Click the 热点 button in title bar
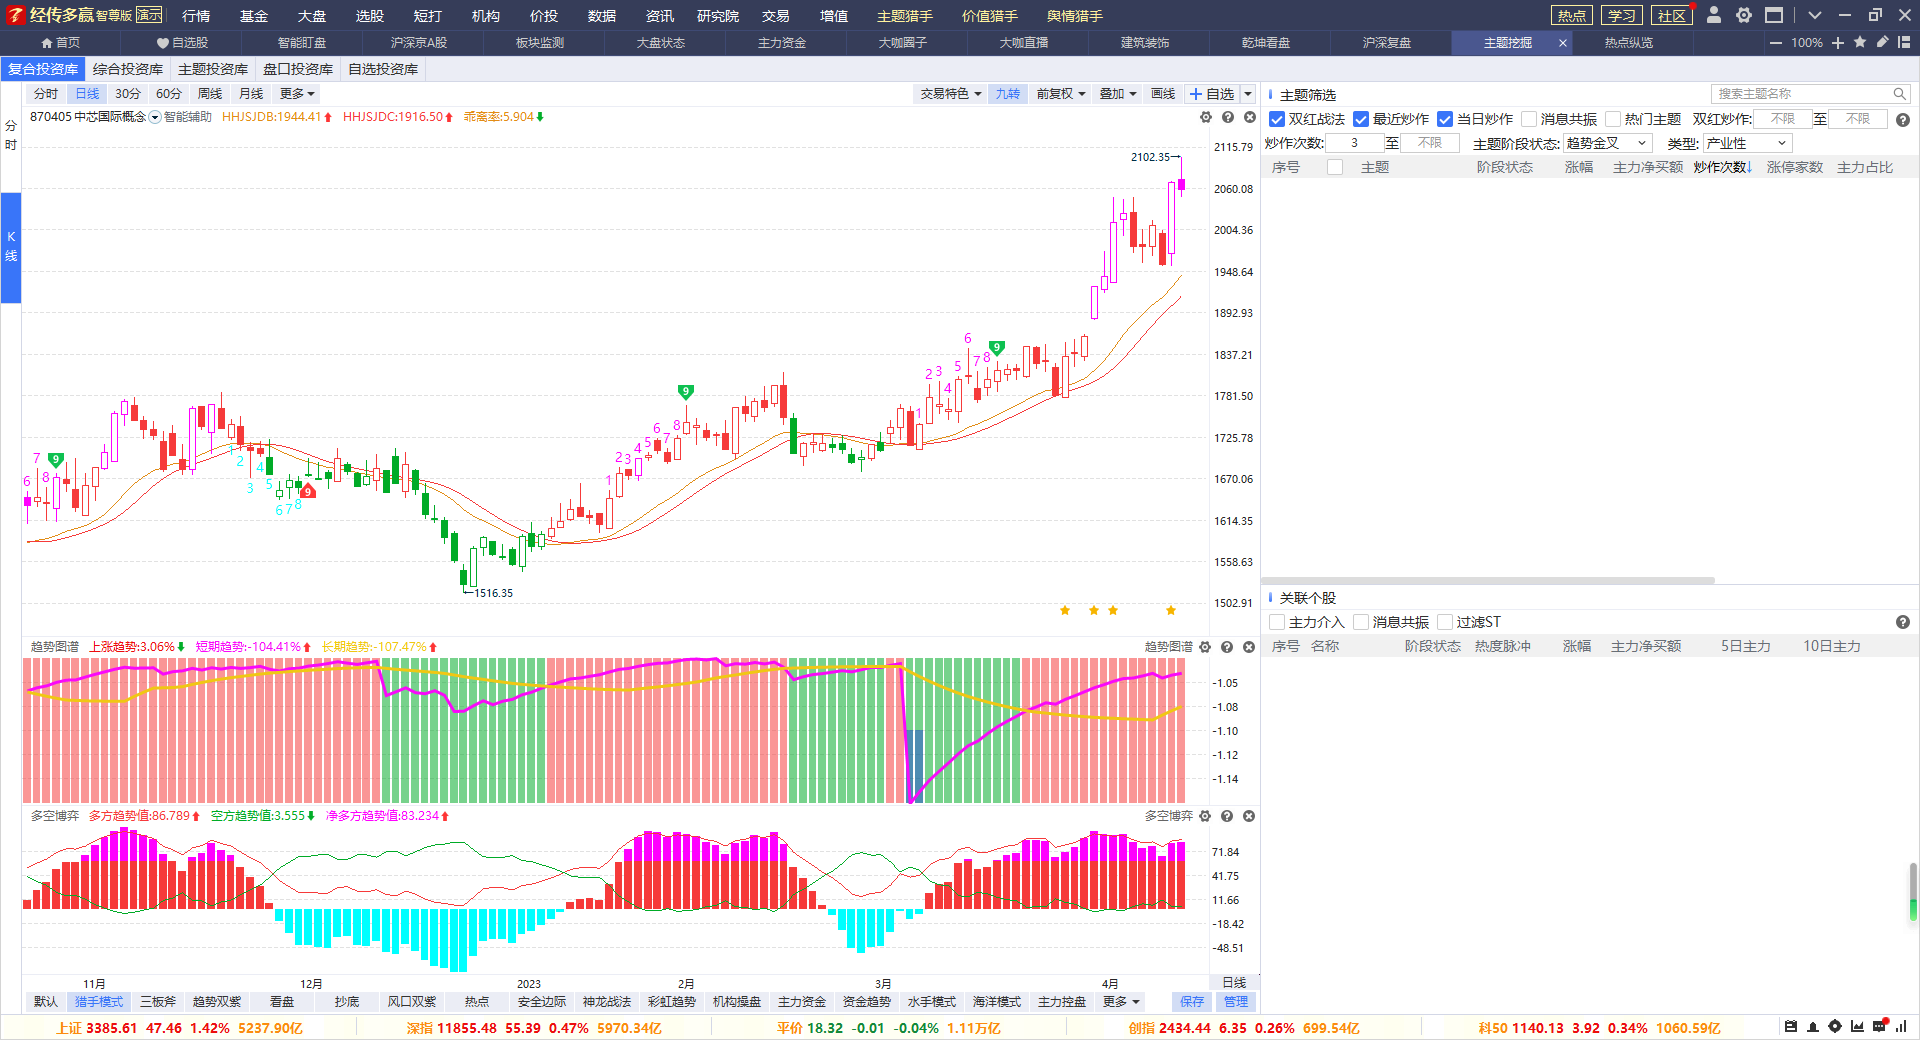This screenshot has width=1920, height=1040. [1571, 15]
